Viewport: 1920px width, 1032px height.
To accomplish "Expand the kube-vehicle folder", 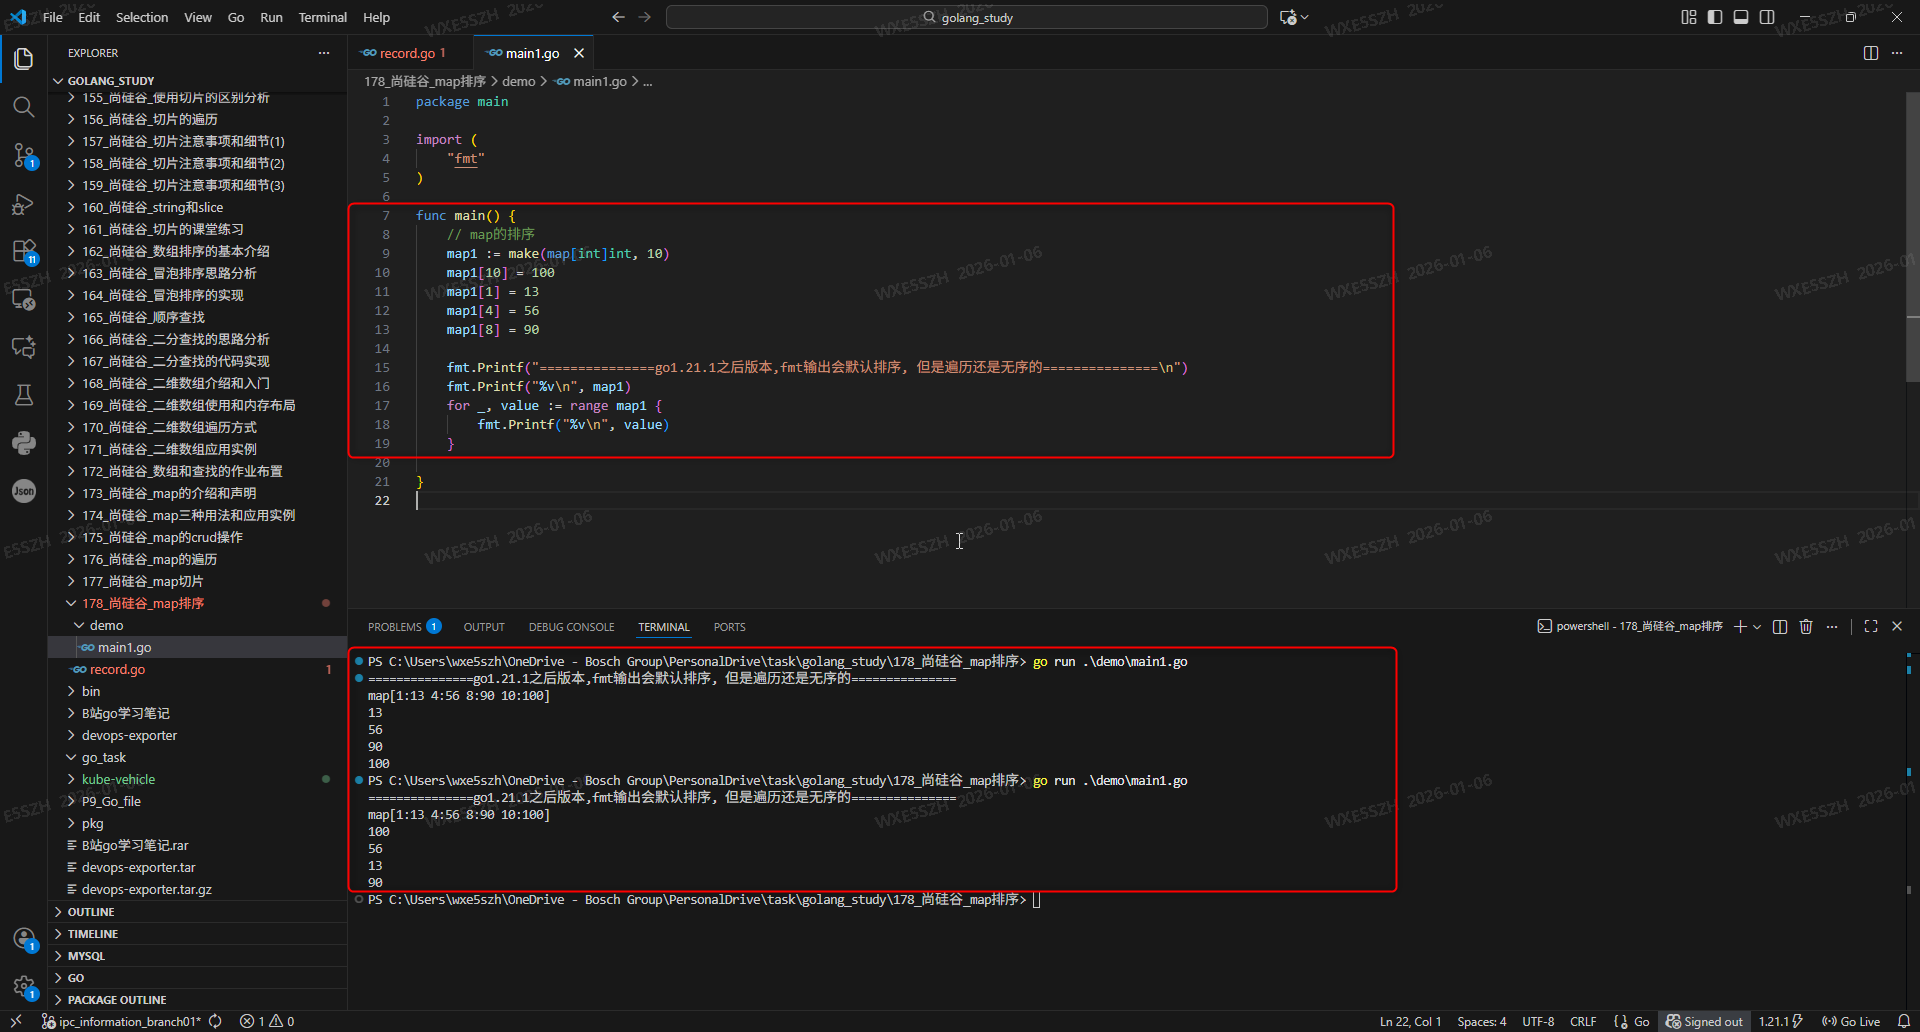I will click(x=198, y=779).
